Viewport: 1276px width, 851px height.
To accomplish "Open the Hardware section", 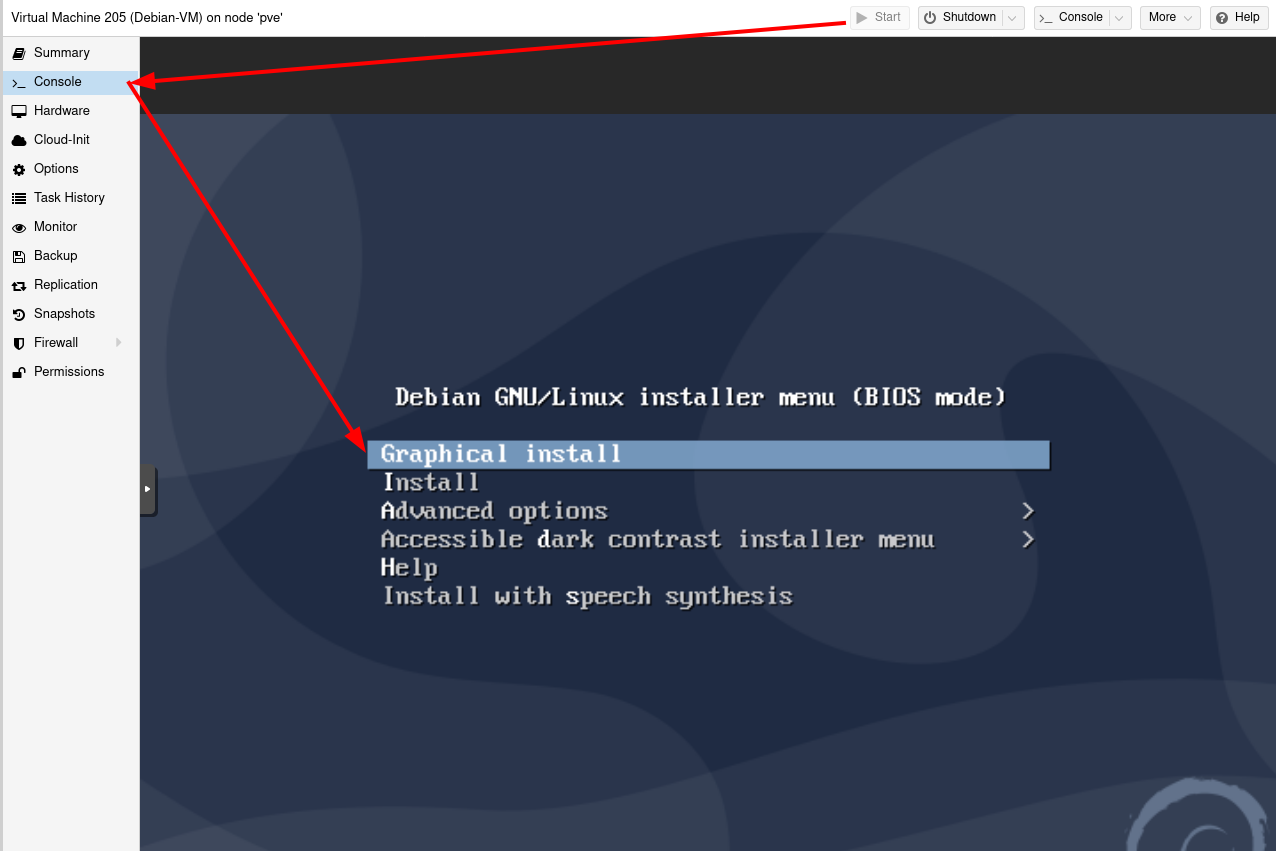I will pyautogui.click(x=71, y=111).
